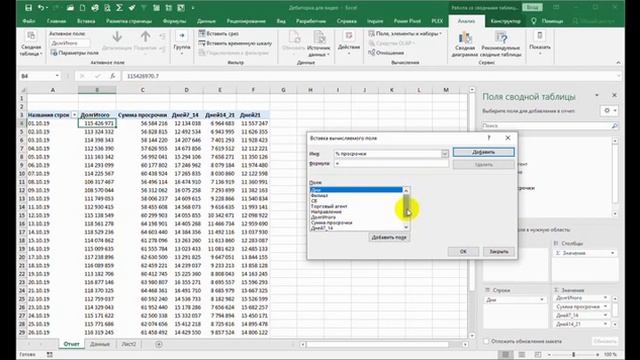The image size is (640, 360).
Task: Open Названия строк filter dropdown
Action: 74,115
